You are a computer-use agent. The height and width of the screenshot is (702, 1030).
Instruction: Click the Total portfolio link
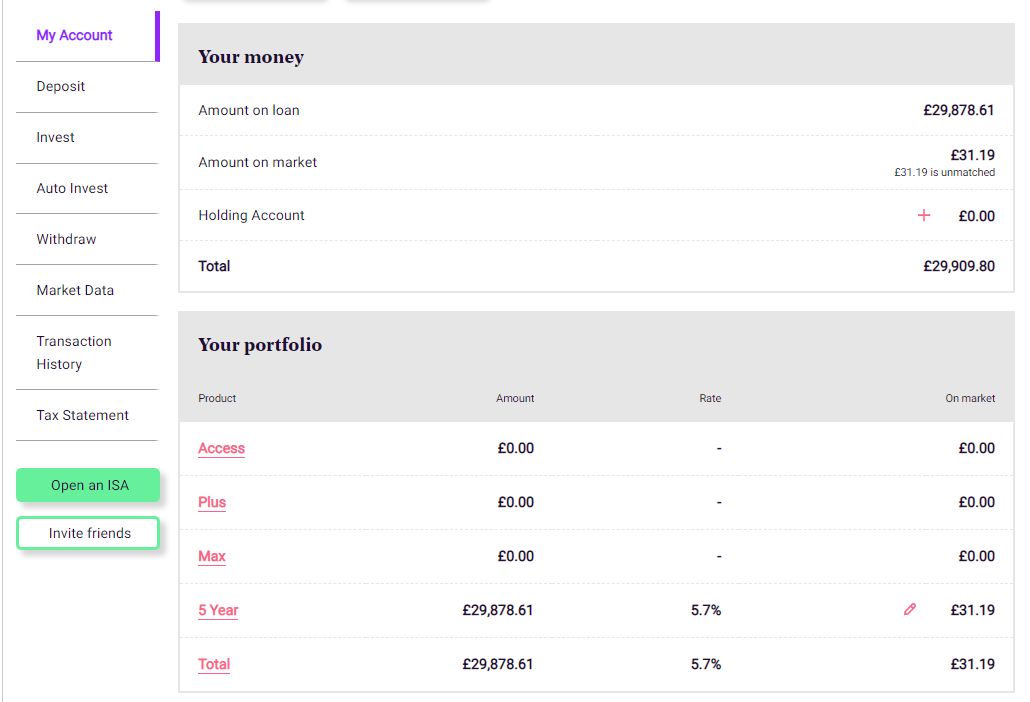pos(214,664)
